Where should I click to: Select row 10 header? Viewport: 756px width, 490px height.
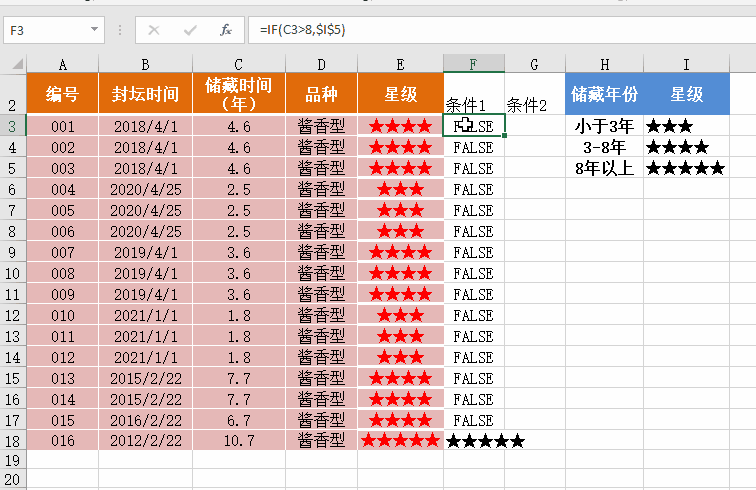click(x=13, y=273)
